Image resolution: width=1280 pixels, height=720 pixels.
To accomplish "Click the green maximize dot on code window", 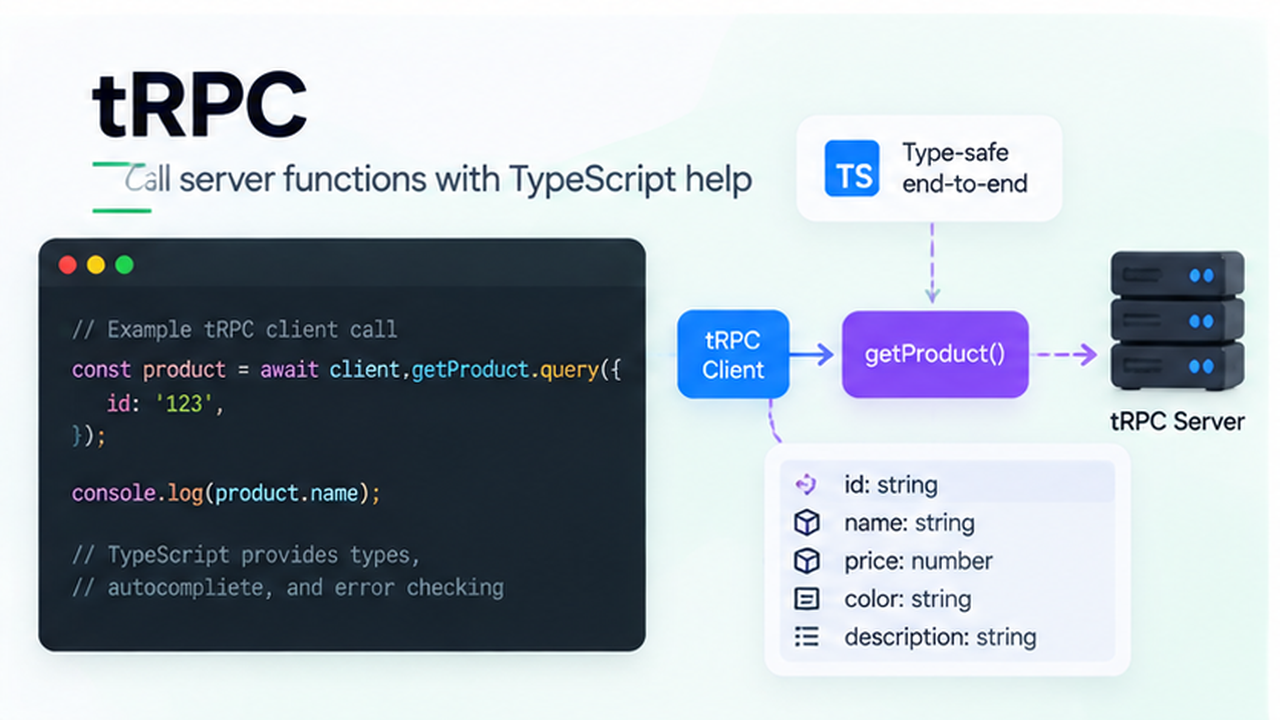I will click(124, 265).
